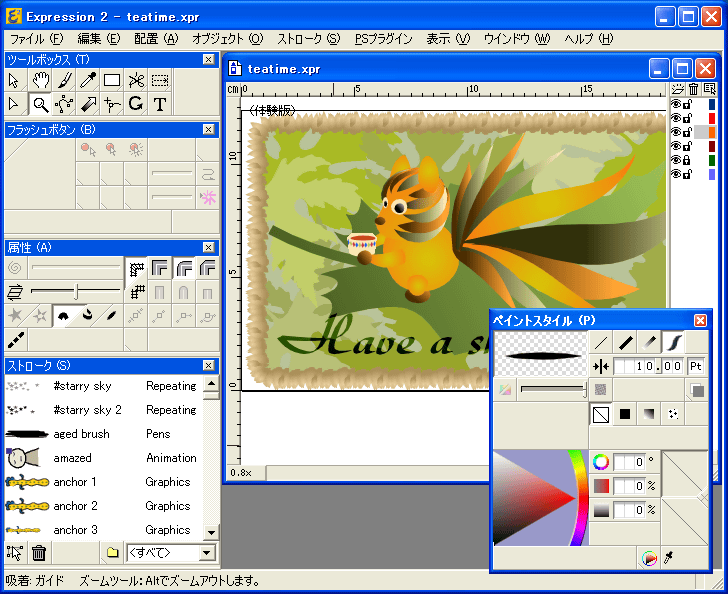Click the pink starburst icon in Flash Button panel
728x594 pixels.
tap(208, 197)
